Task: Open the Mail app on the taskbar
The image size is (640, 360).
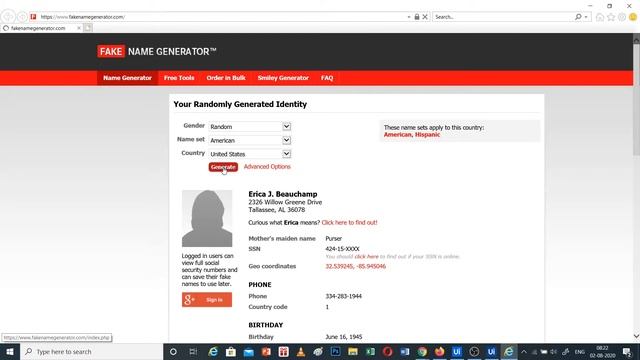Action: click(249, 351)
